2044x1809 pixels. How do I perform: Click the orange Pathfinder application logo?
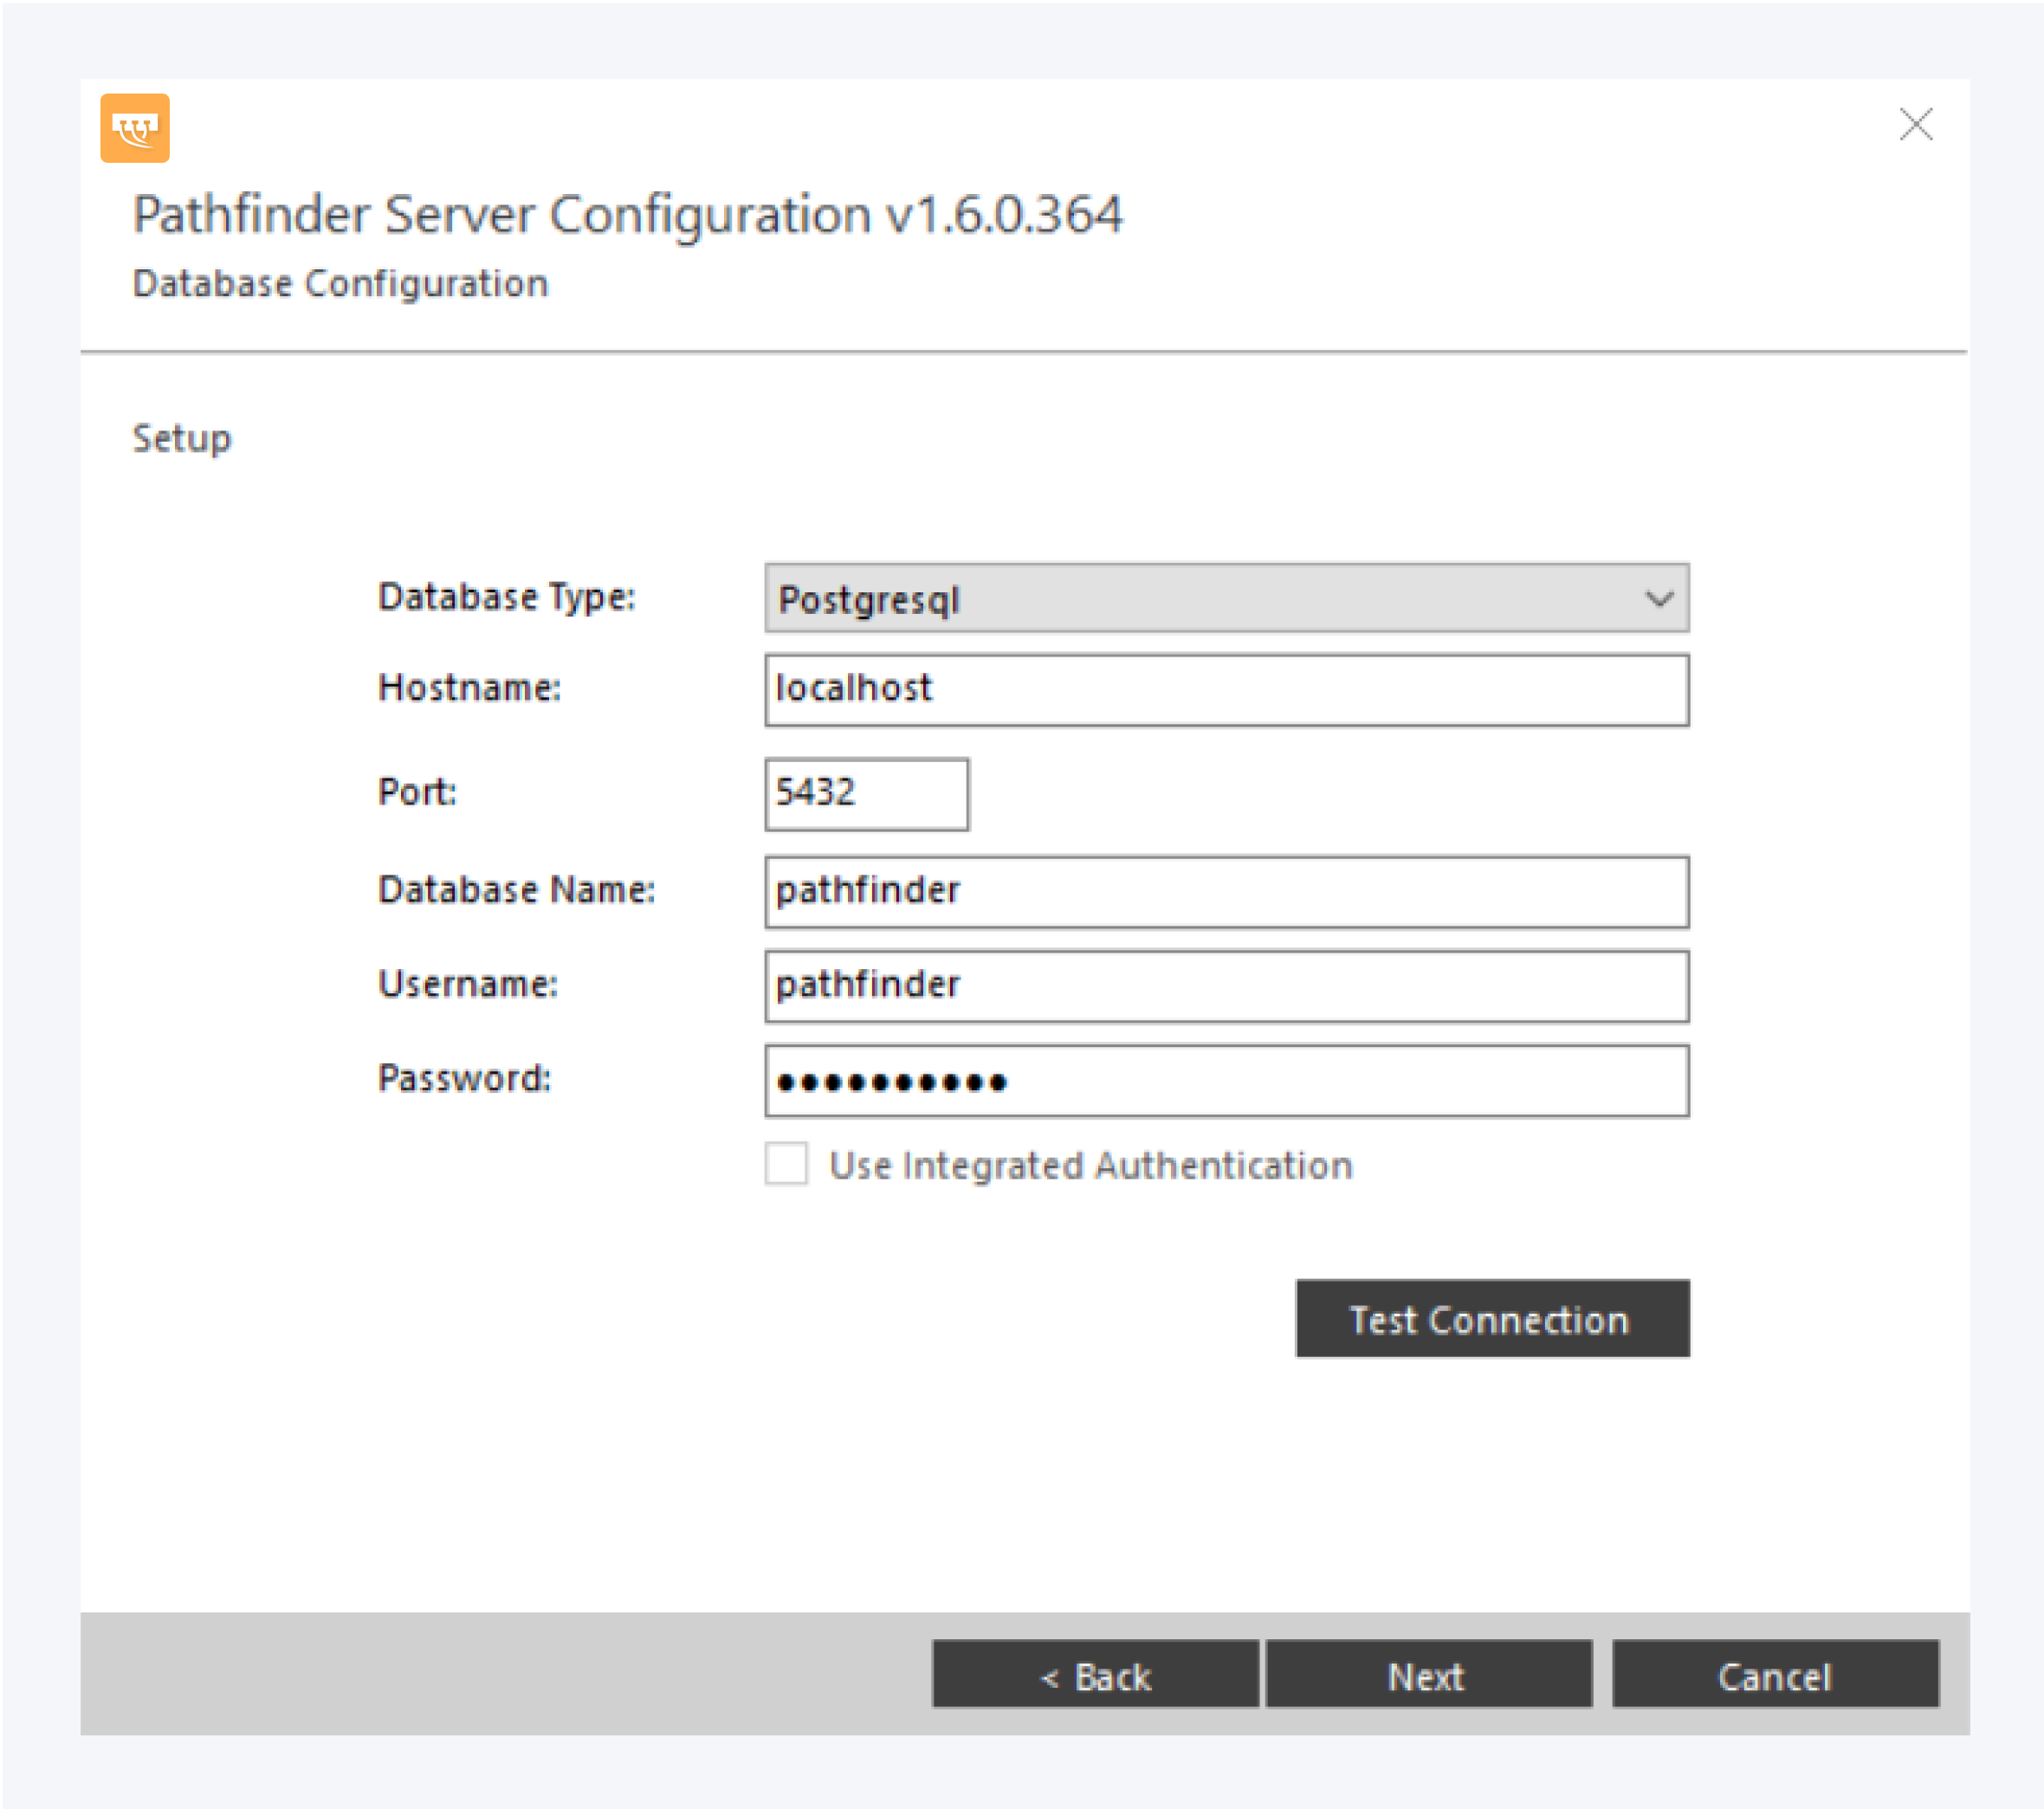[135, 128]
